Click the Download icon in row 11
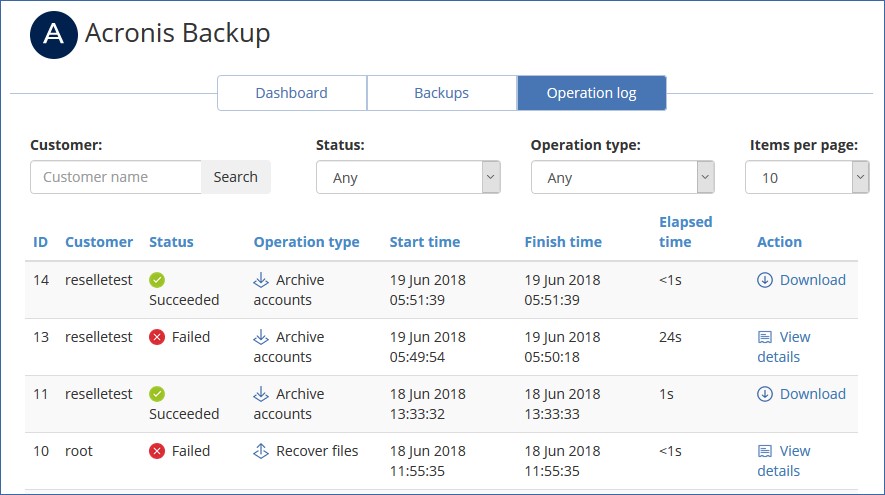The height and width of the screenshot is (495, 885). click(x=765, y=394)
